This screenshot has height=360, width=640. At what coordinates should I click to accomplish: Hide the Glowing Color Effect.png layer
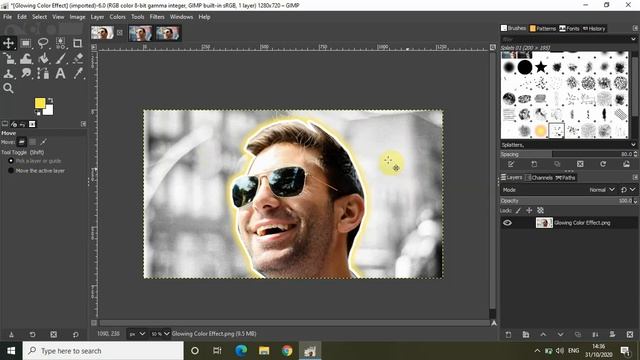507,223
